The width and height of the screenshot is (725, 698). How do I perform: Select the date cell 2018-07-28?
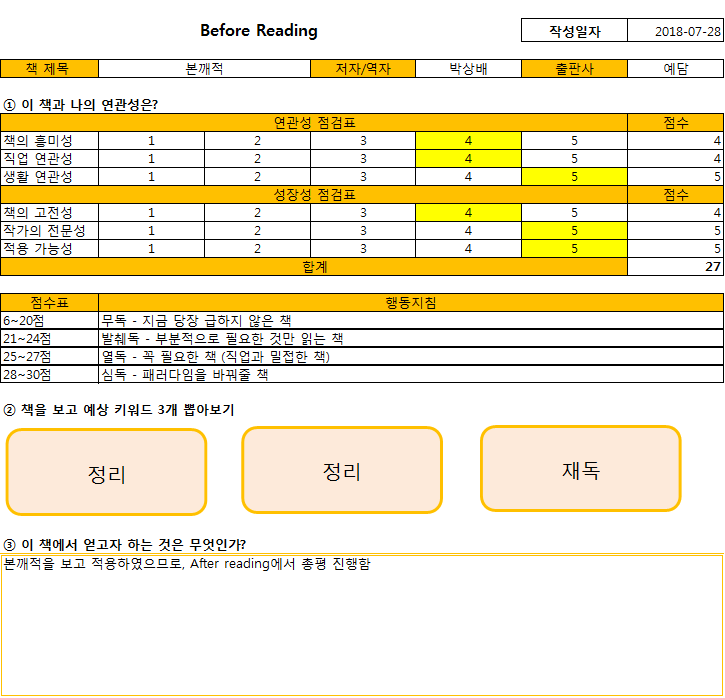[676, 31]
